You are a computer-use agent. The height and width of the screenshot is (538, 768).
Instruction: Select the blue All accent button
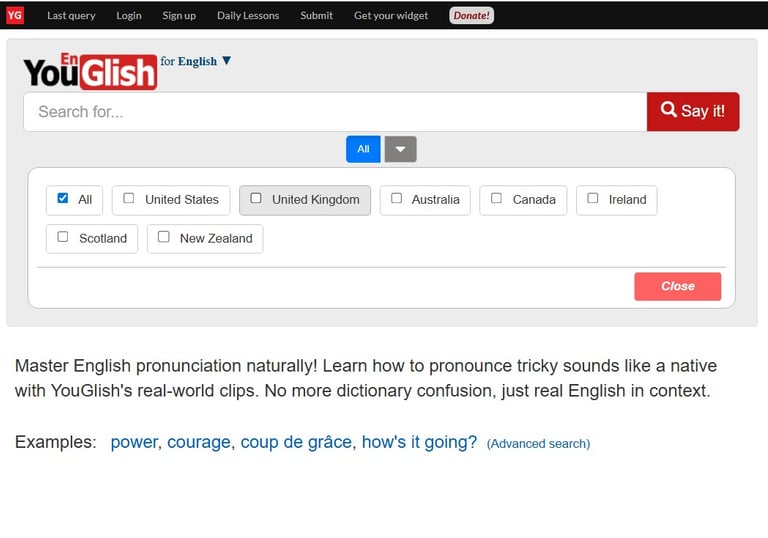pos(363,149)
